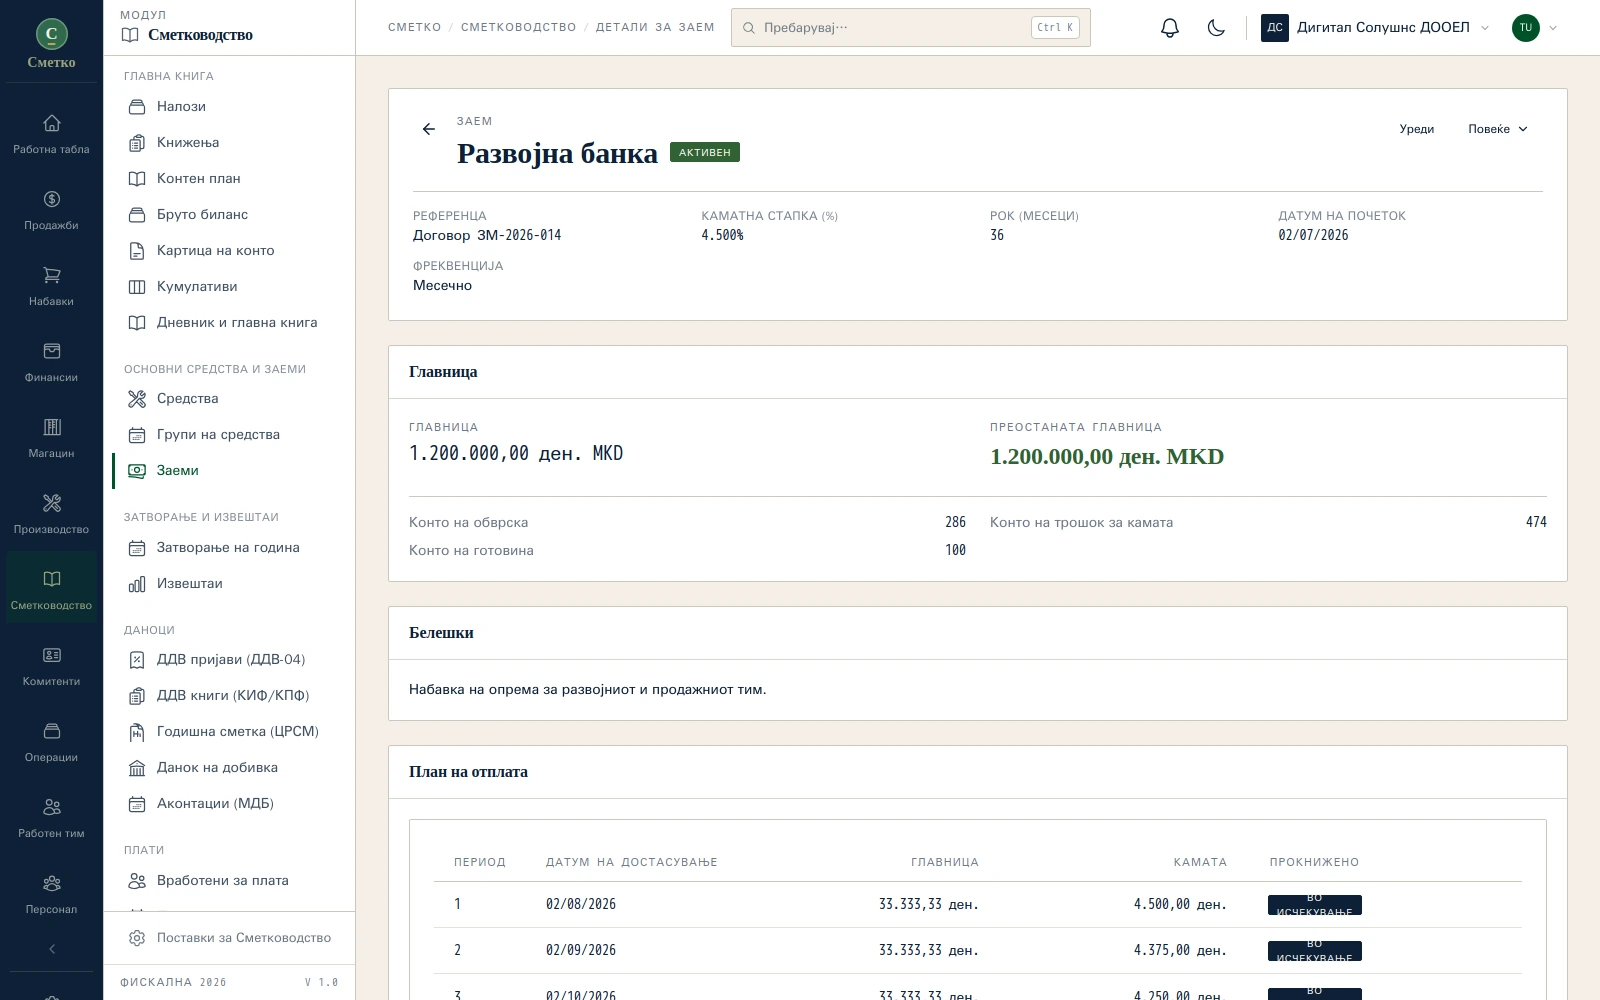Click the СМЕТКО breadcrumb

point(415,27)
